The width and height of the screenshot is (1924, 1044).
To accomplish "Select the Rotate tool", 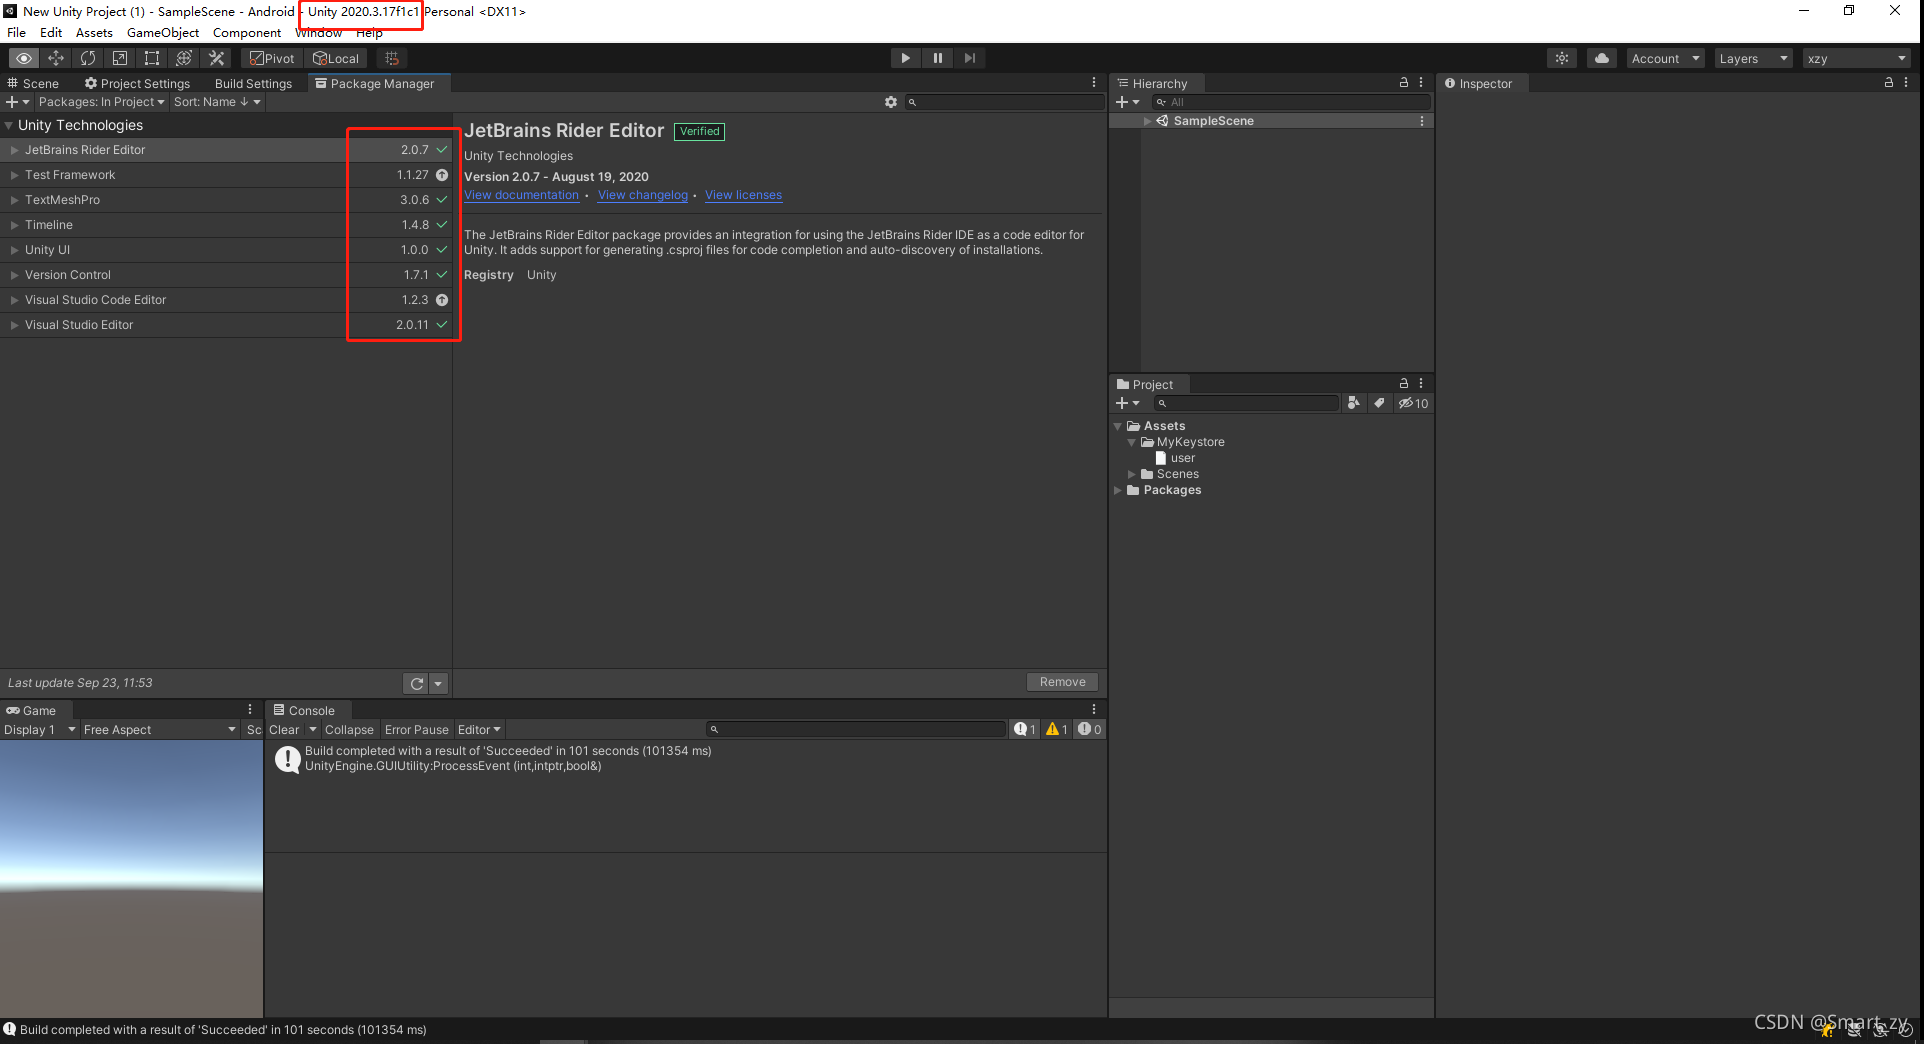I will pos(88,58).
